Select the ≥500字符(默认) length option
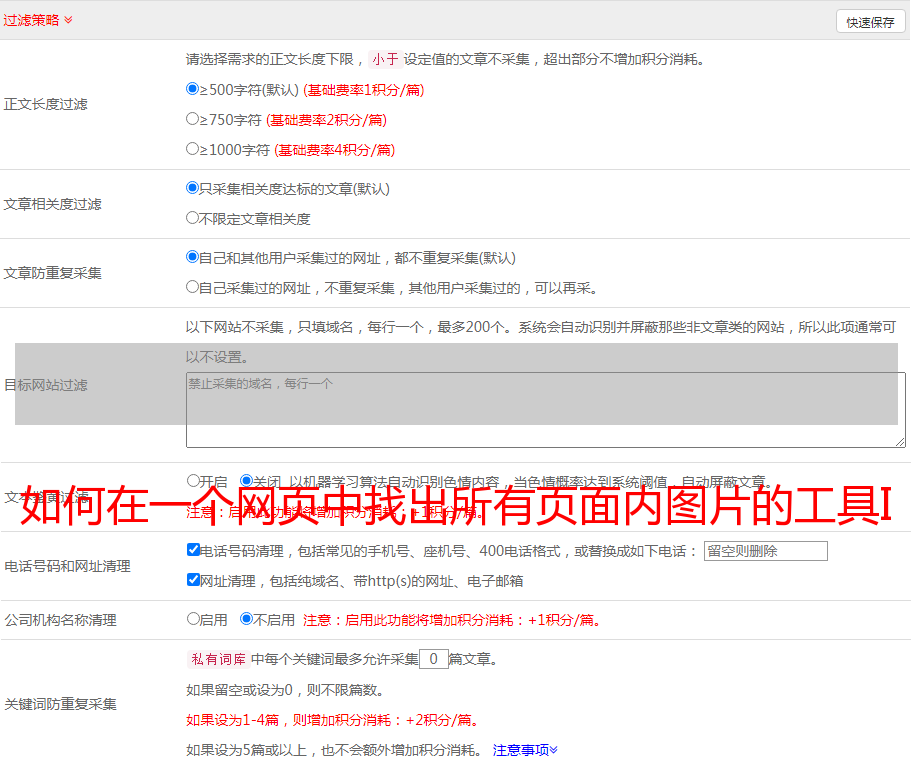This screenshot has height=768, width=912. point(193,89)
